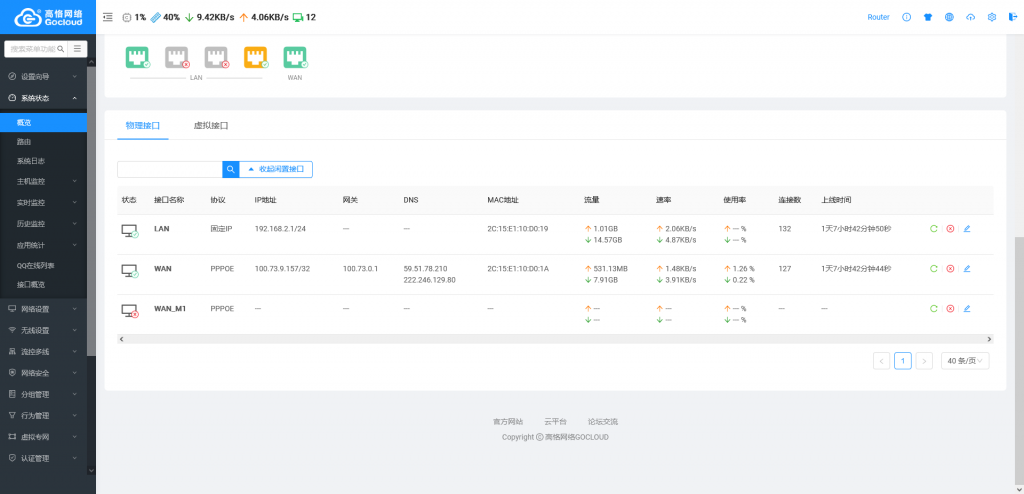Click the refresh icon in LAN row
Screen dimensions: 1024x494
[x=933, y=229]
